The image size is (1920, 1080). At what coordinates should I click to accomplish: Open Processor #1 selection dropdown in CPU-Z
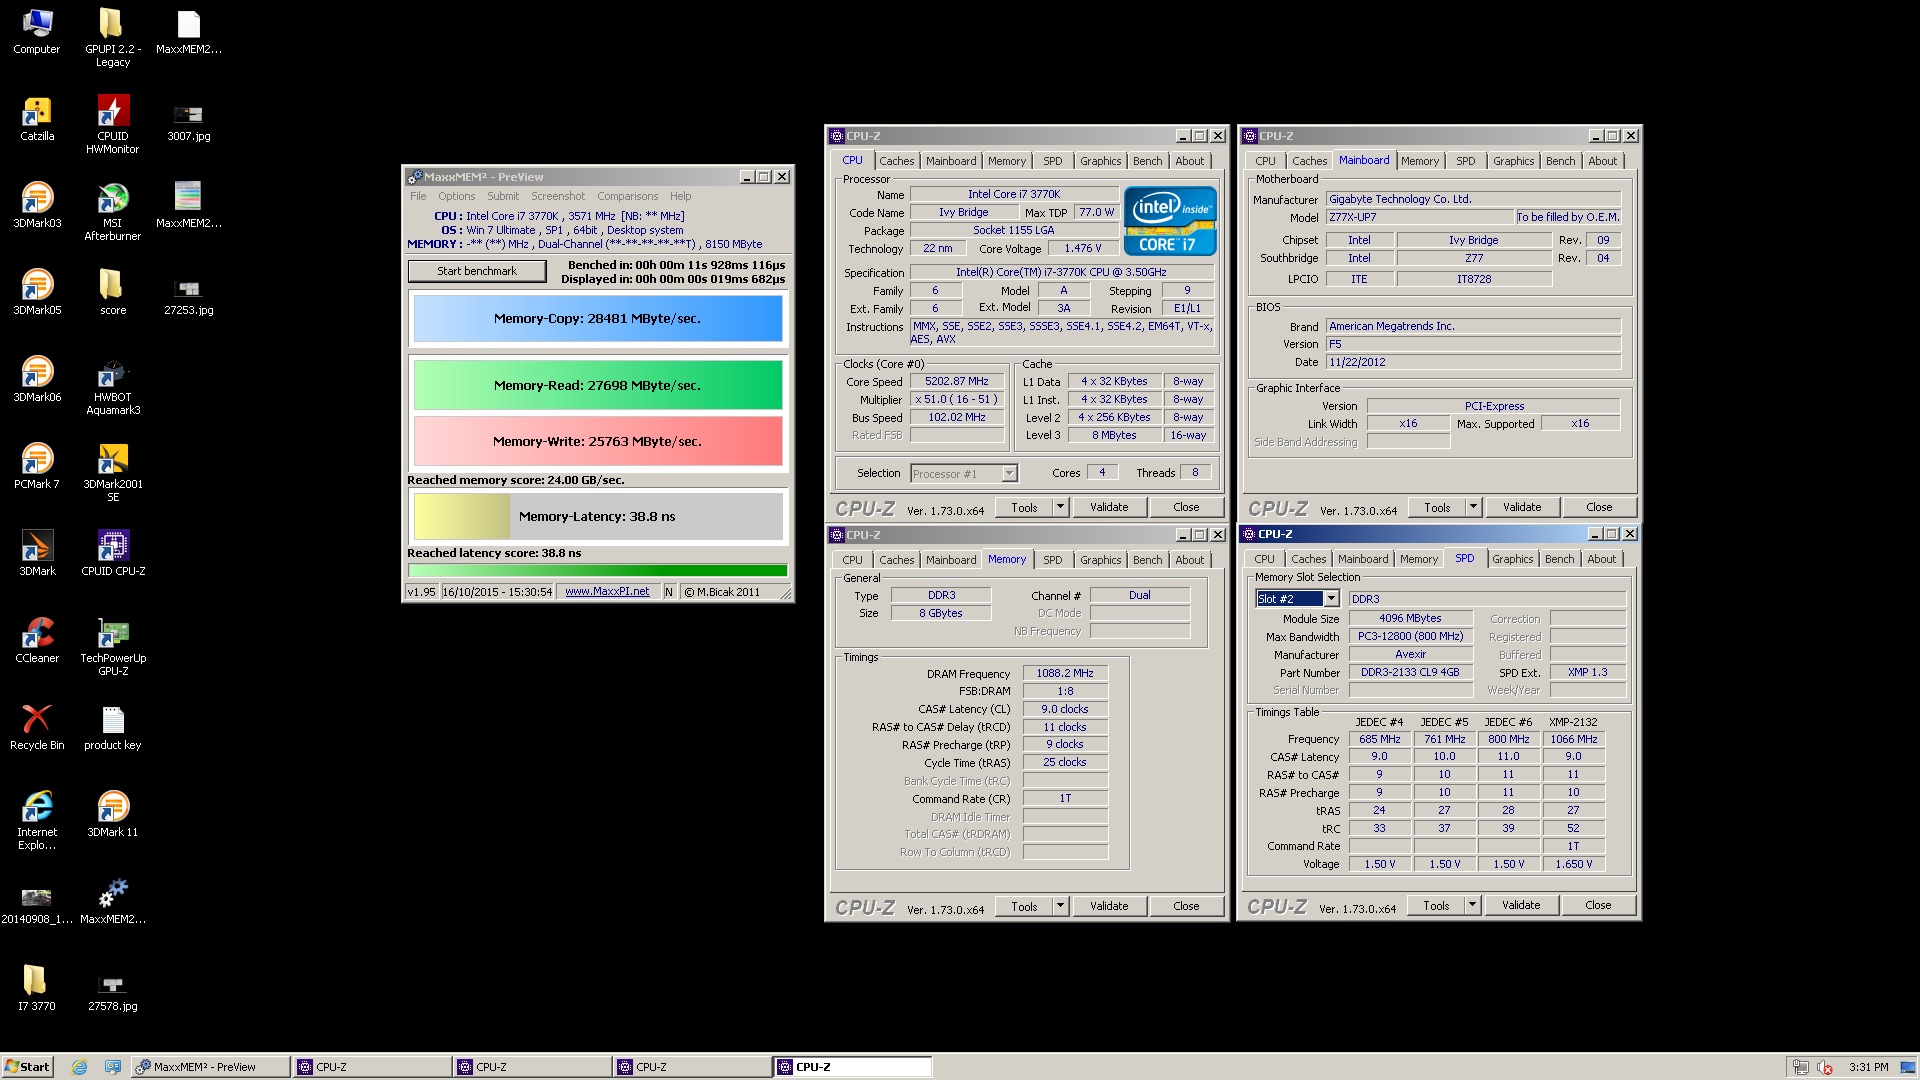click(1009, 473)
